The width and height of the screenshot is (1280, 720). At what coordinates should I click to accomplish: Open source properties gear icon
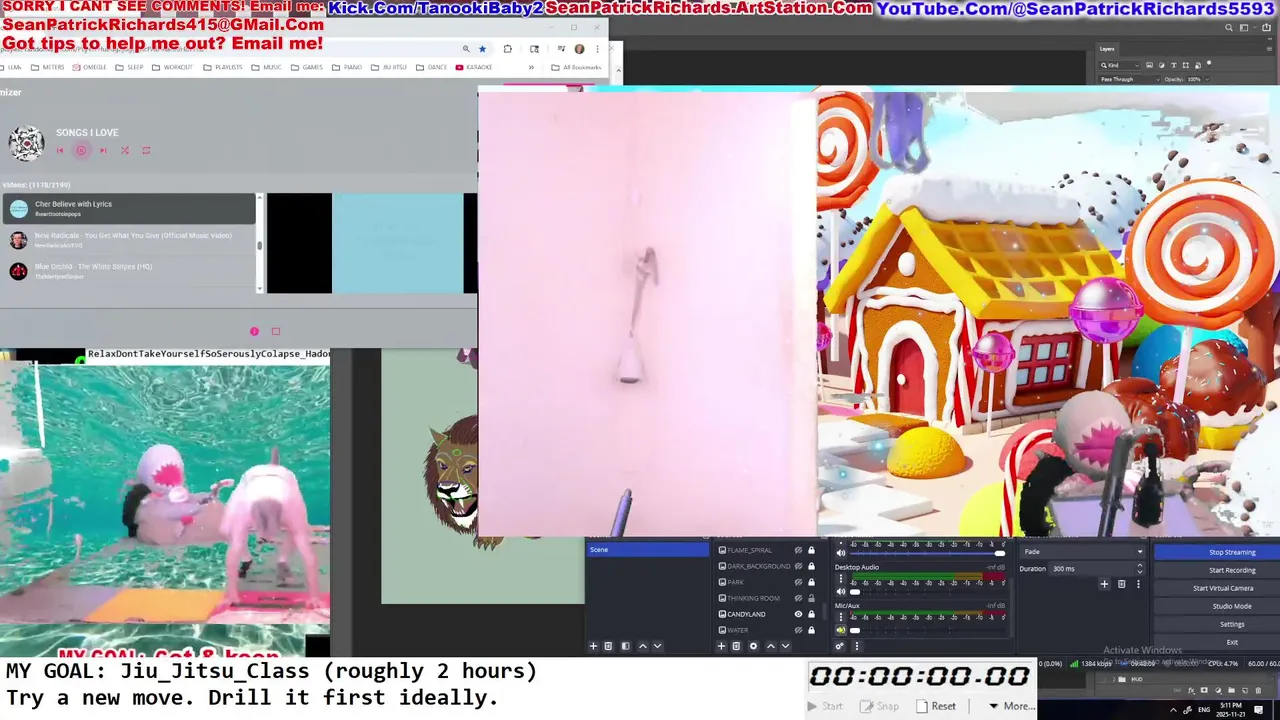click(753, 646)
